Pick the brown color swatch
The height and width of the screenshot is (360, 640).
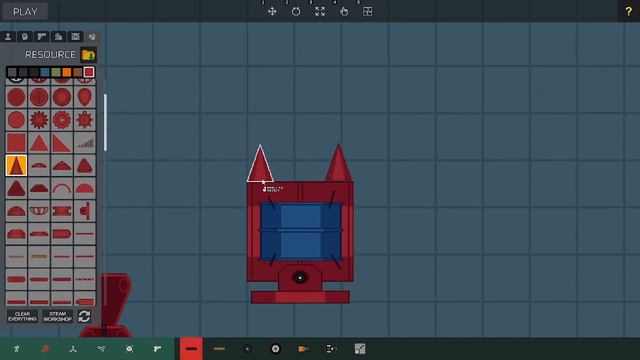(x=78, y=72)
